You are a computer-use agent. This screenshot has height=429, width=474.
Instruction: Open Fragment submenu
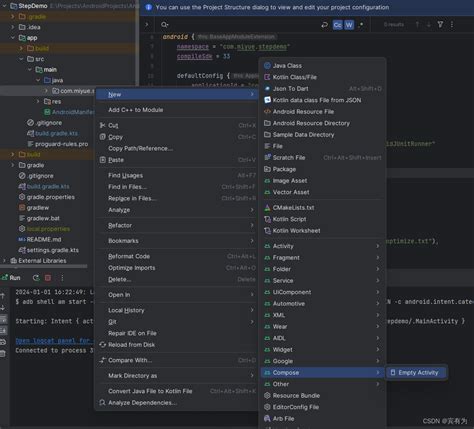pos(323,257)
